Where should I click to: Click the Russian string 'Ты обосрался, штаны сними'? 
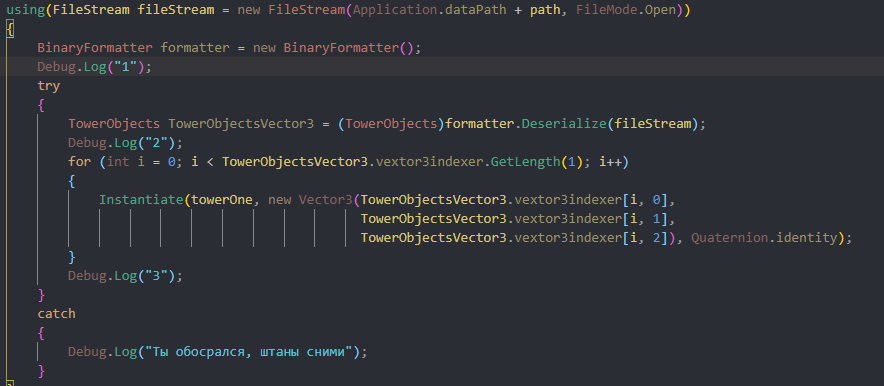click(249, 352)
